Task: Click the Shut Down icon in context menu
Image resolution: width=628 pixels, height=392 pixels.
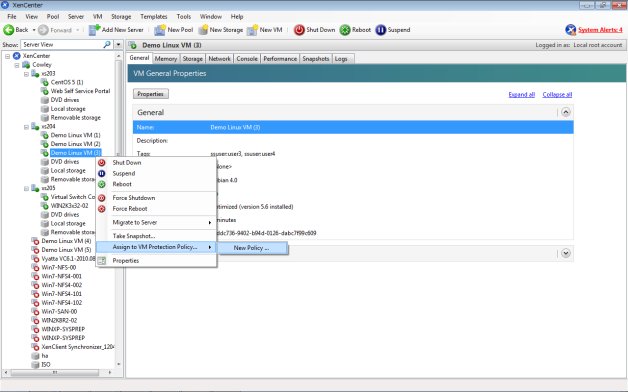Action: click(102, 163)
